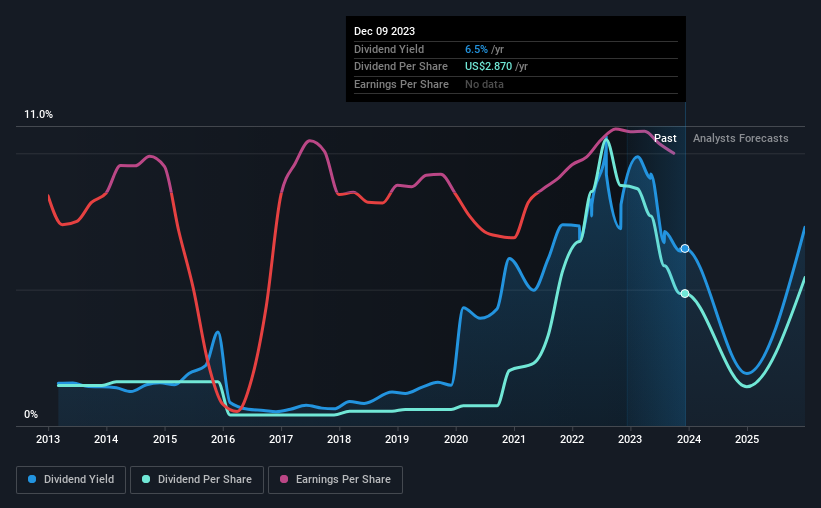Click the 2013 x-axis year label
821x508 pixels.
click(48, 439)
